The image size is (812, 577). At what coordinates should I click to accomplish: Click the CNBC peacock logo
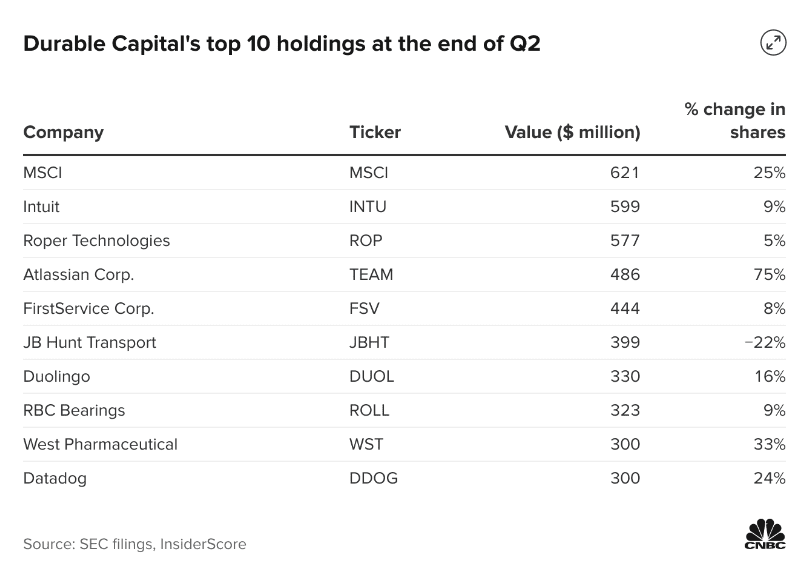764,533
